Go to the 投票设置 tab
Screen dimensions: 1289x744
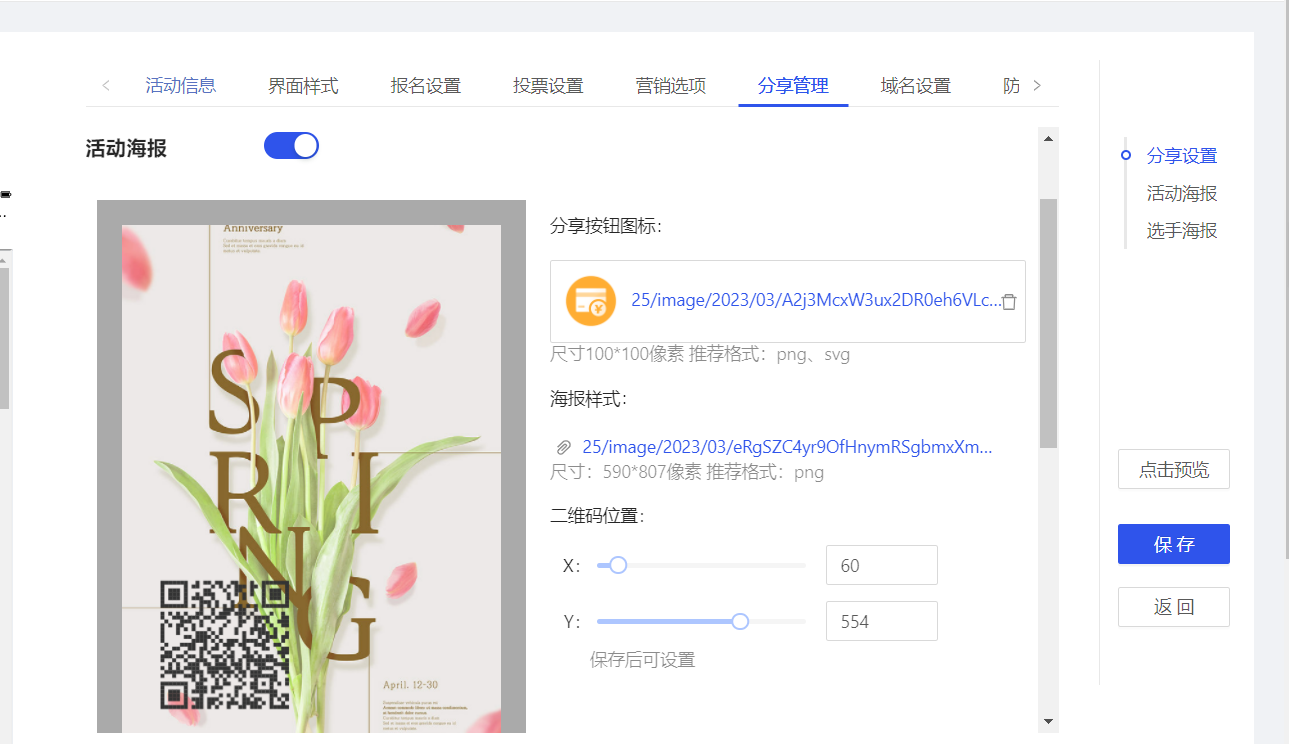(x=548, y=86)
